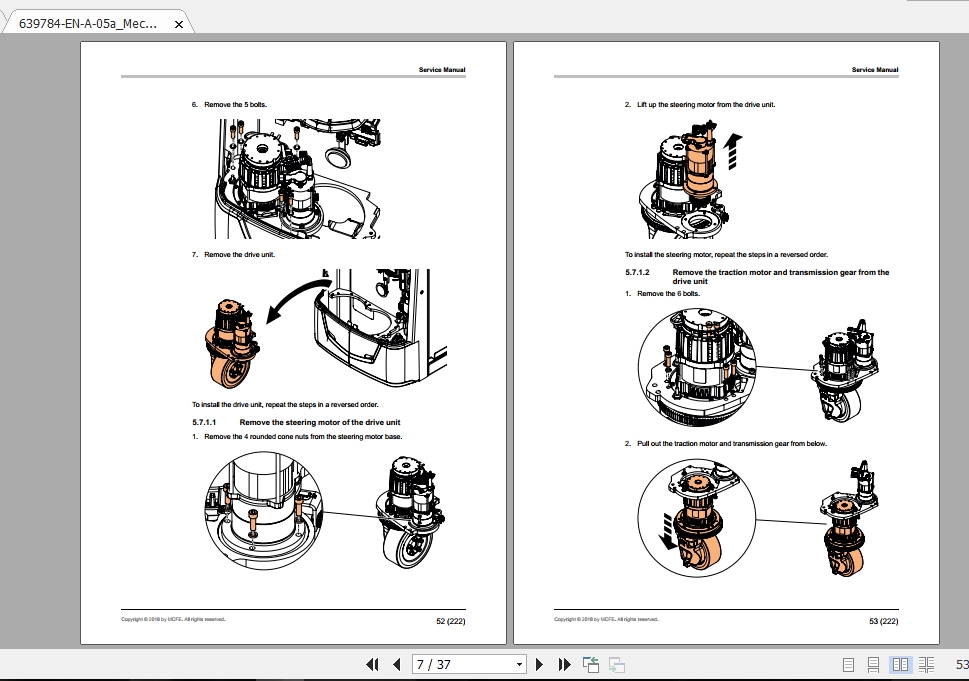Enable book view page layout
969x681 pixels.
927,663
